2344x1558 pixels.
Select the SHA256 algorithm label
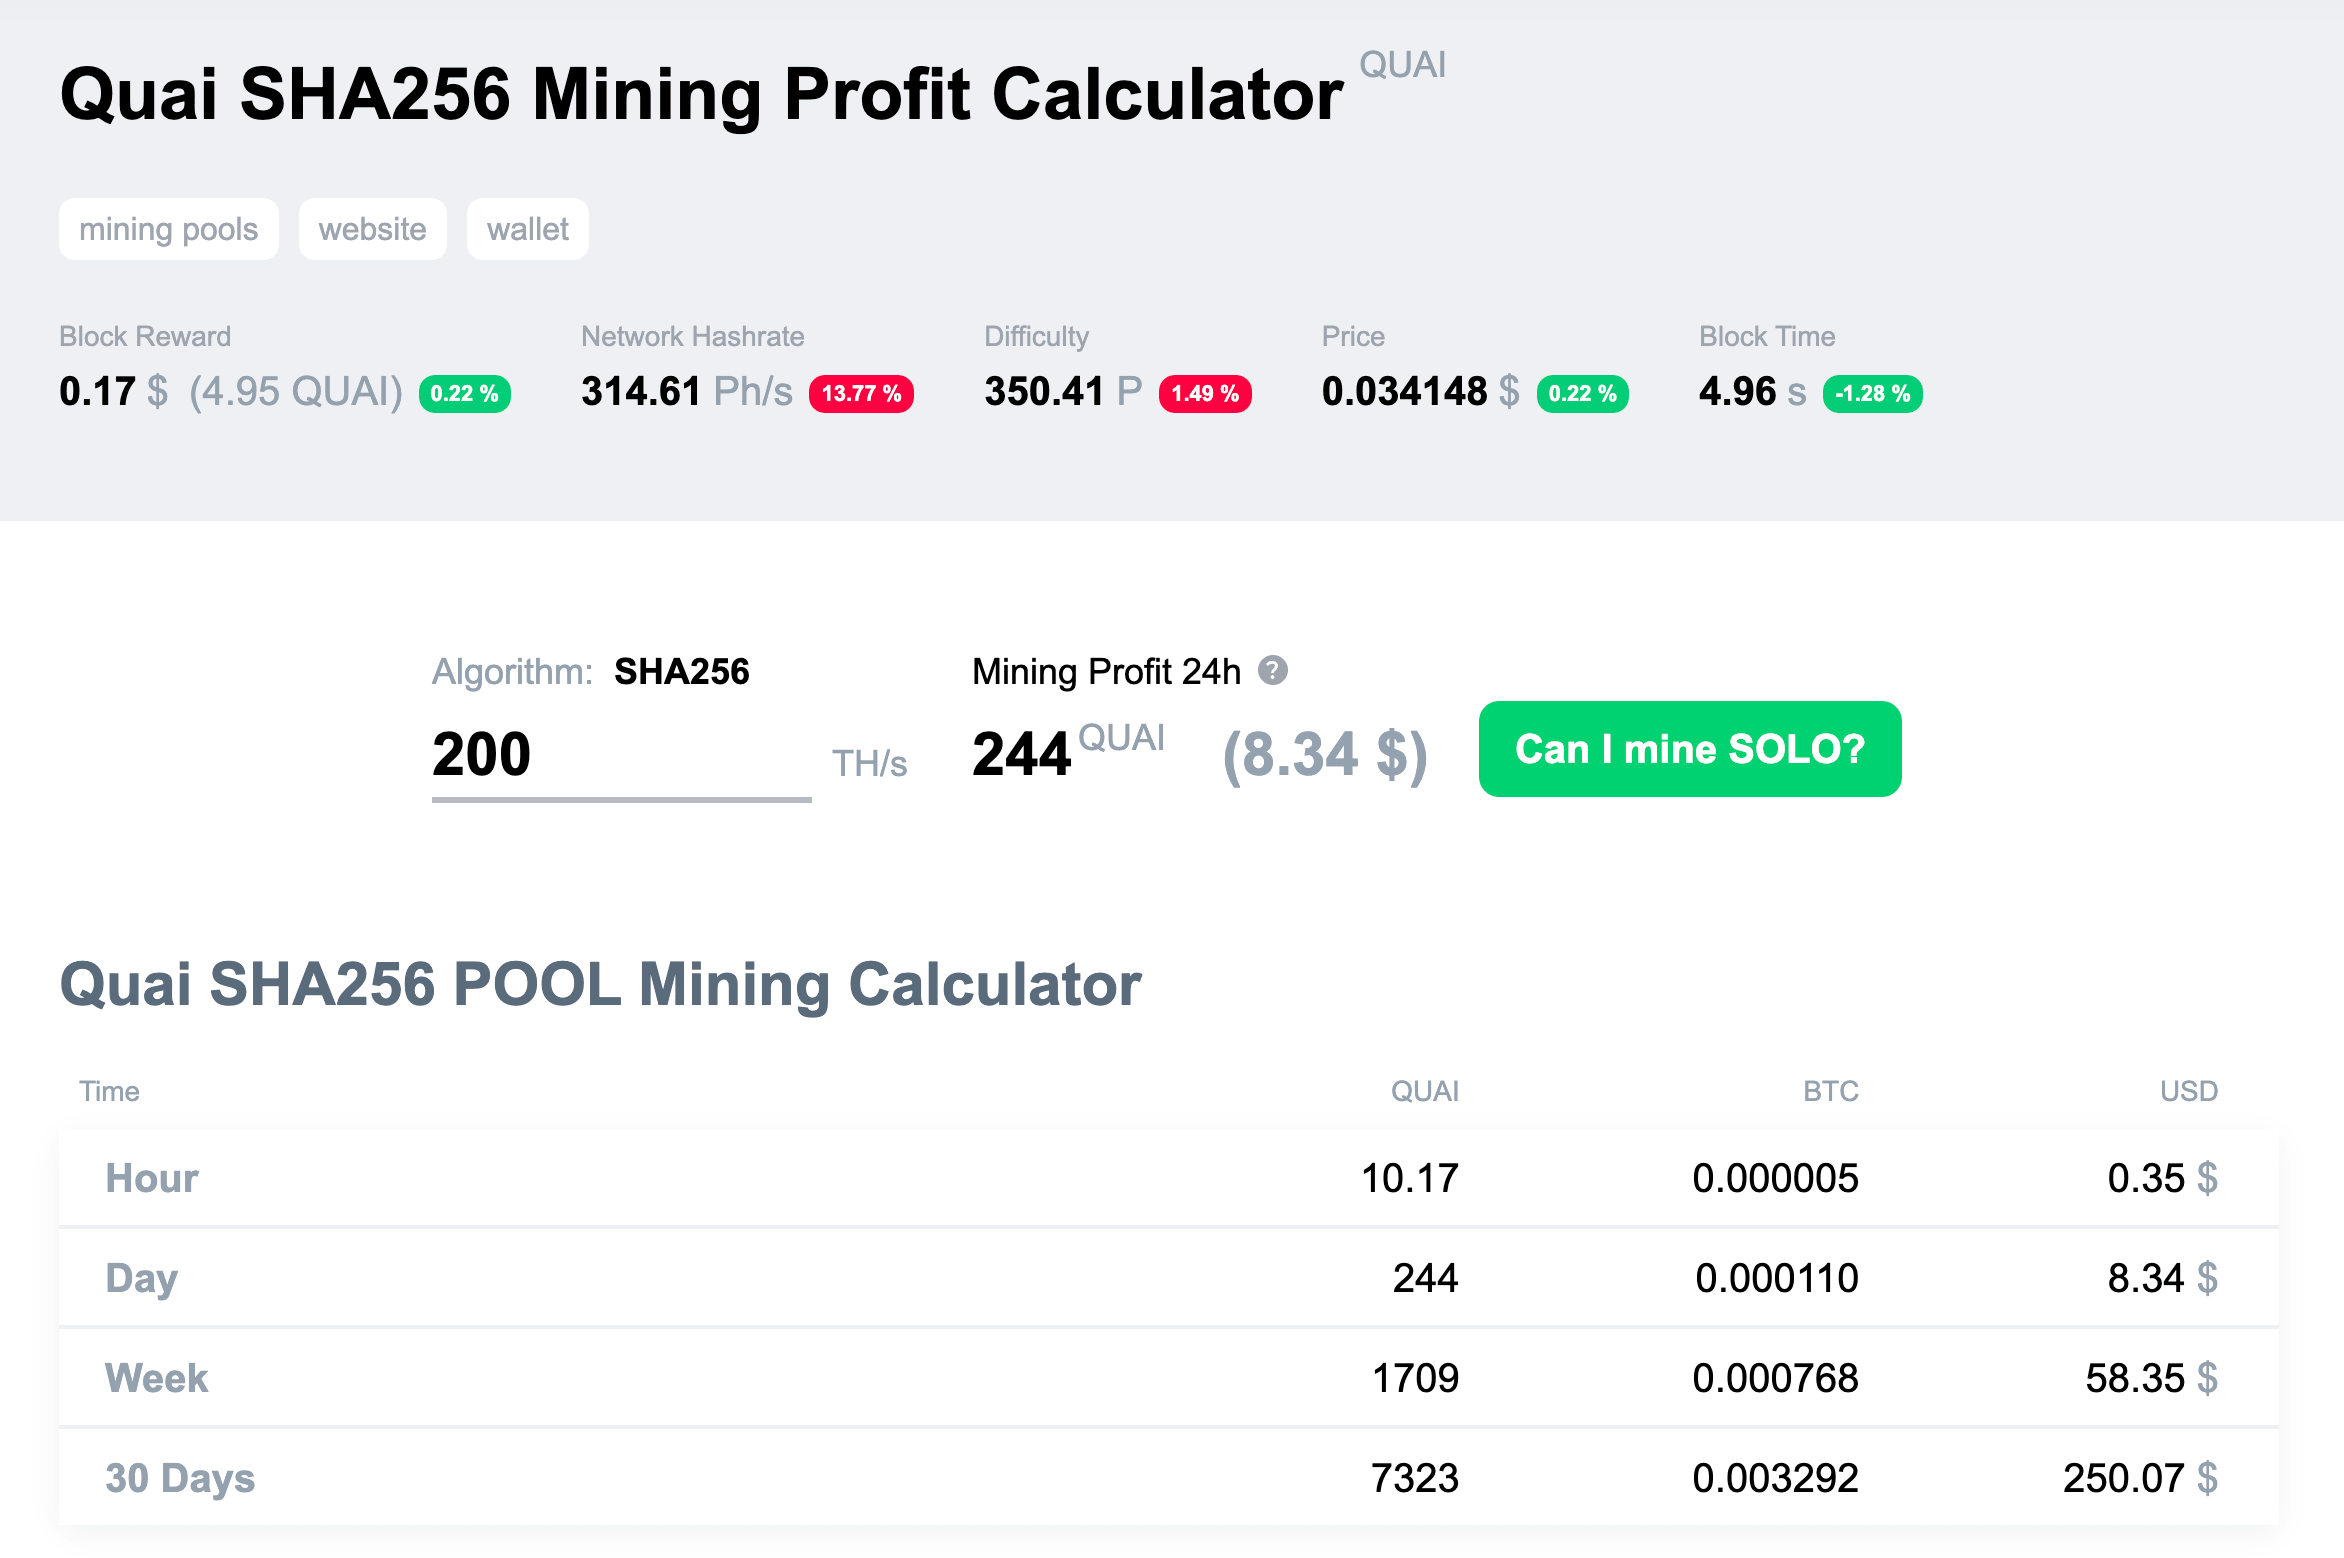(683, 671)
